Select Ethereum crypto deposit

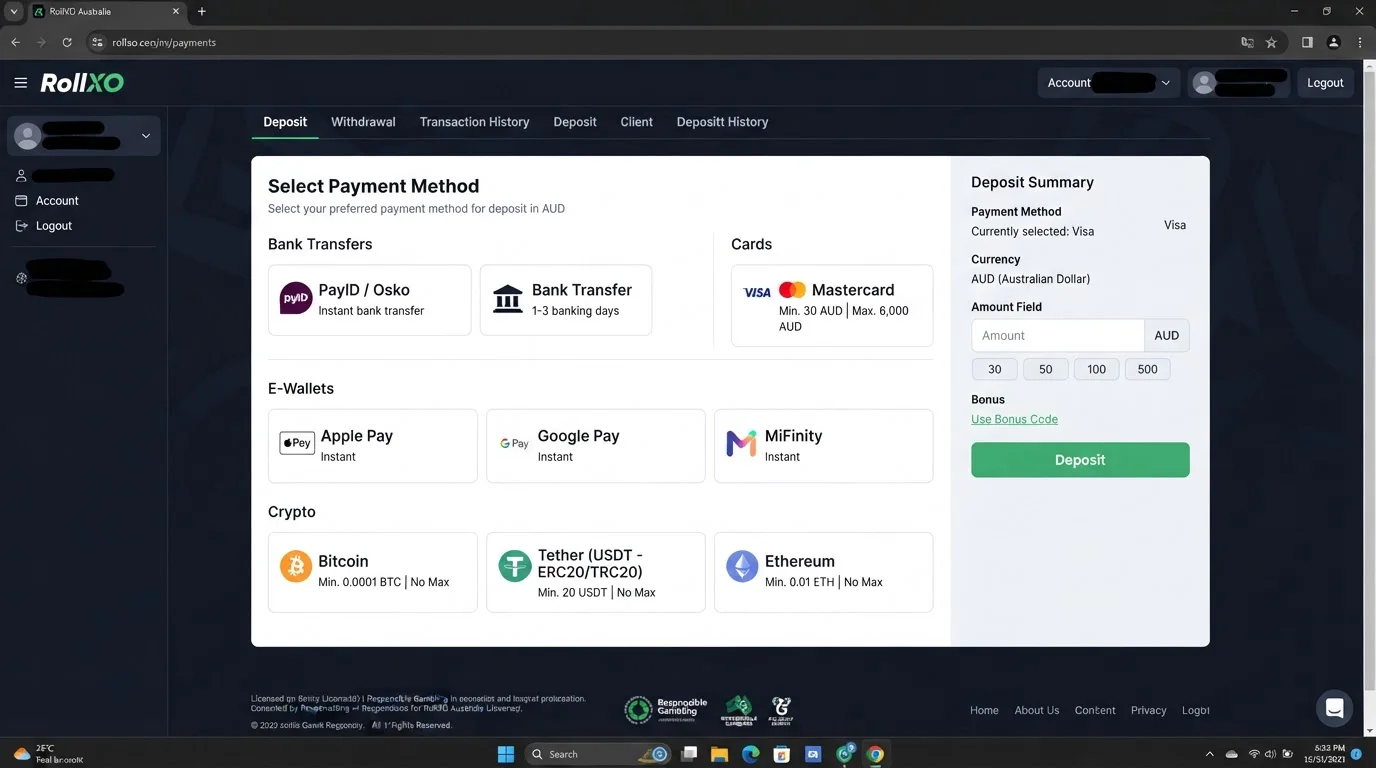click(823, 572)
